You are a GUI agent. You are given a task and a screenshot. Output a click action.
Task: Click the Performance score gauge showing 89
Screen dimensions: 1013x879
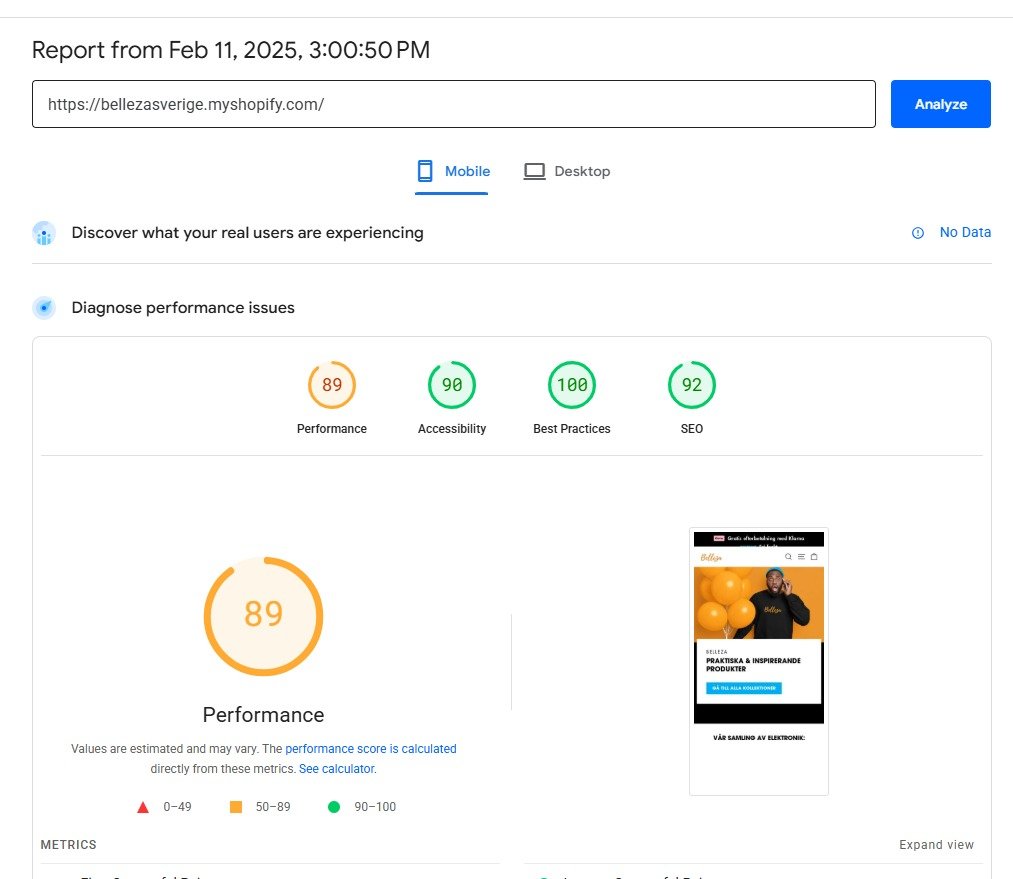(x=331, y=384)
